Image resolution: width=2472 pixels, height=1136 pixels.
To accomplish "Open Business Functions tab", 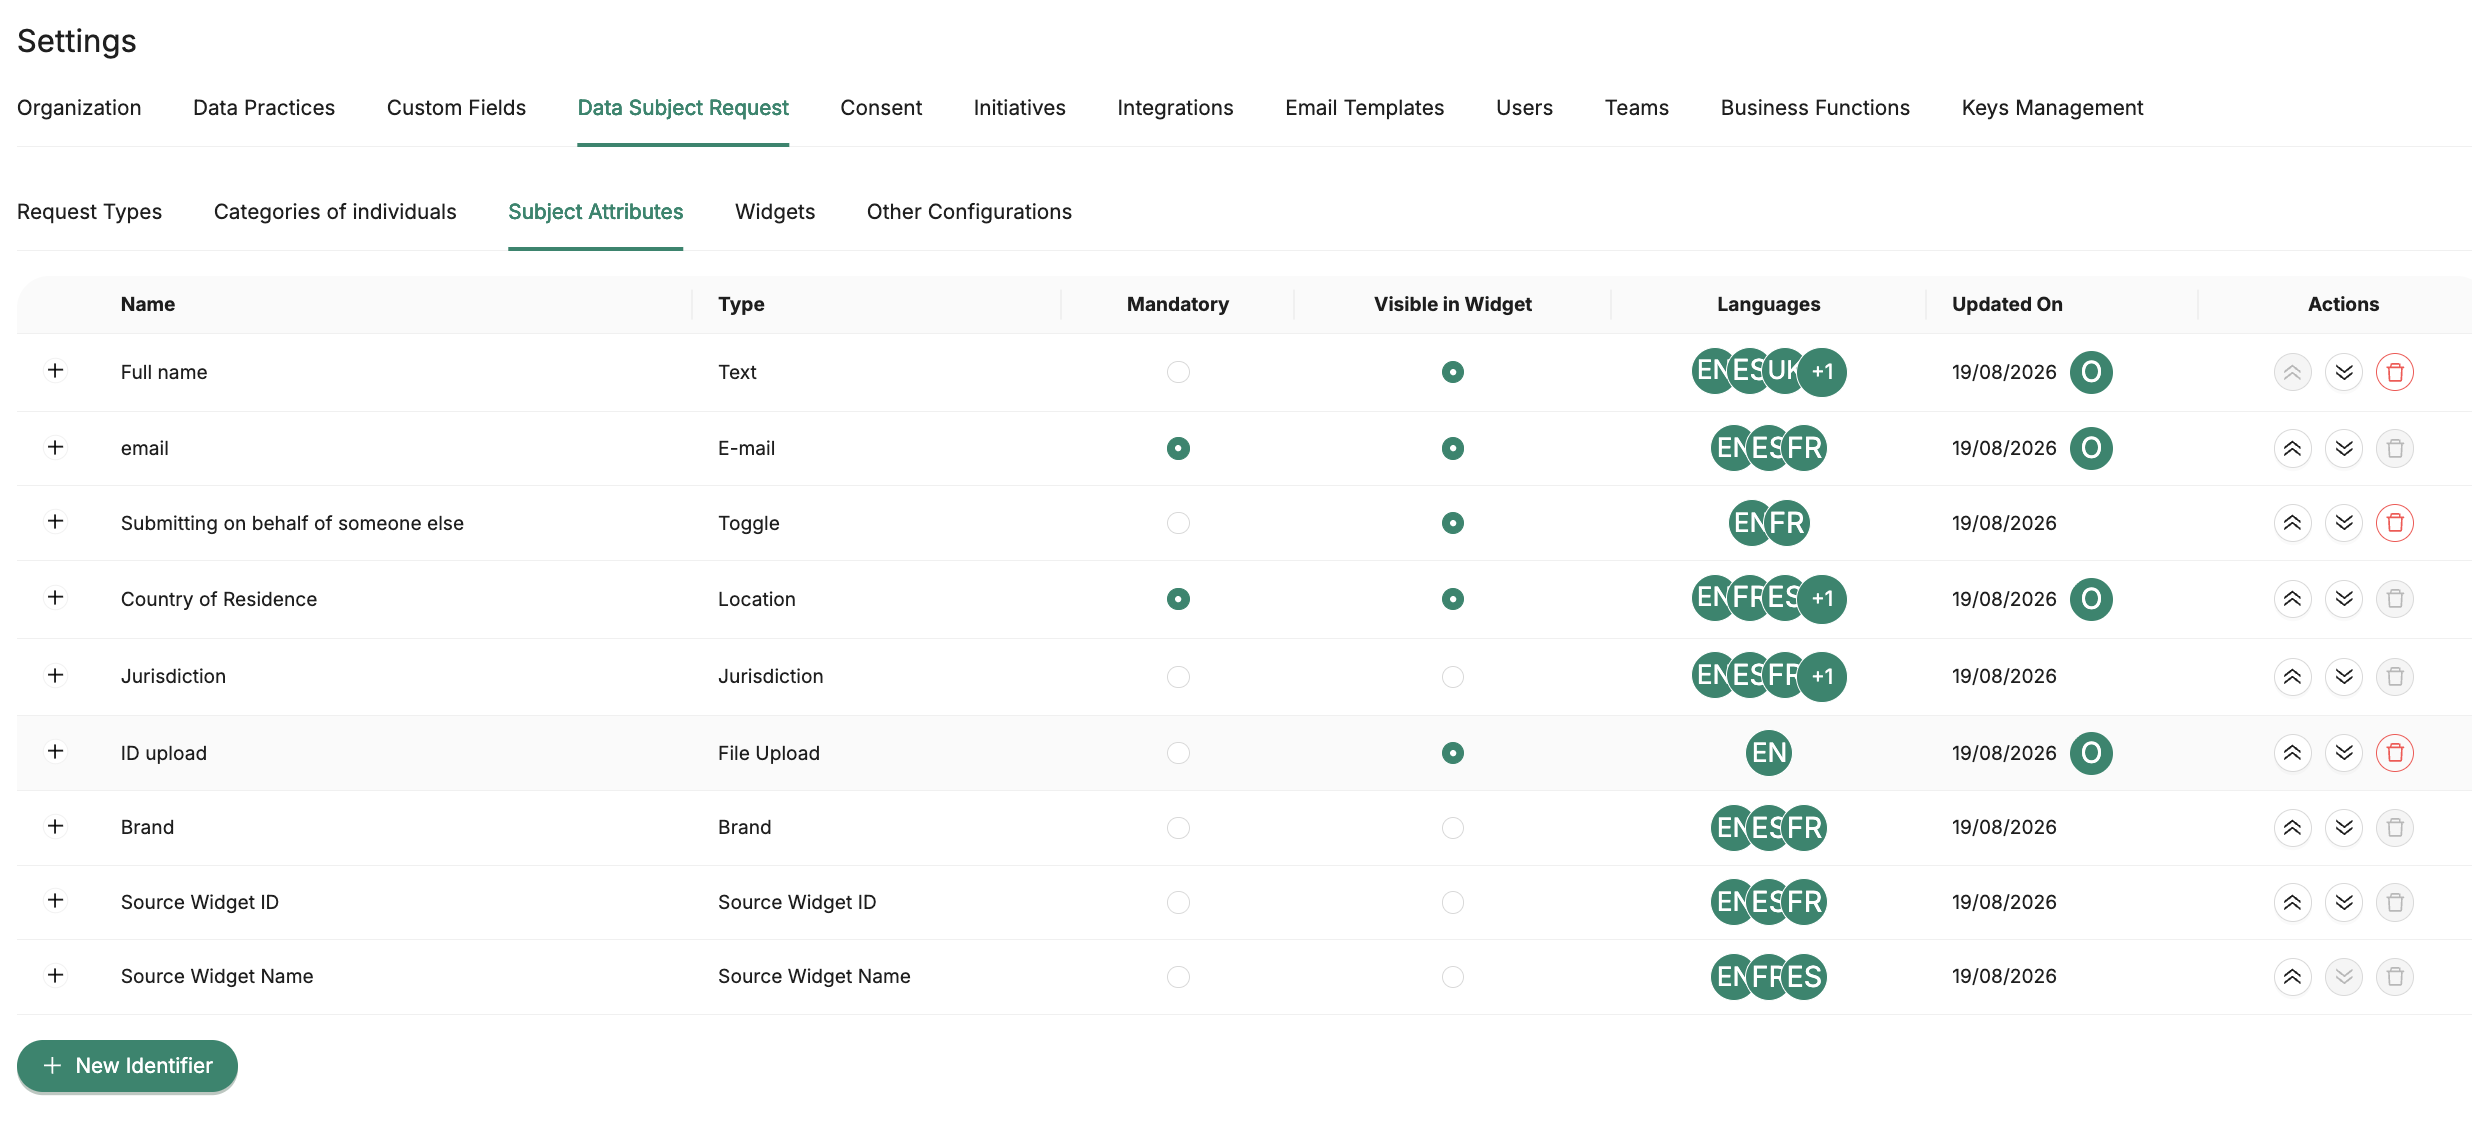I will tap(1815, 108).
